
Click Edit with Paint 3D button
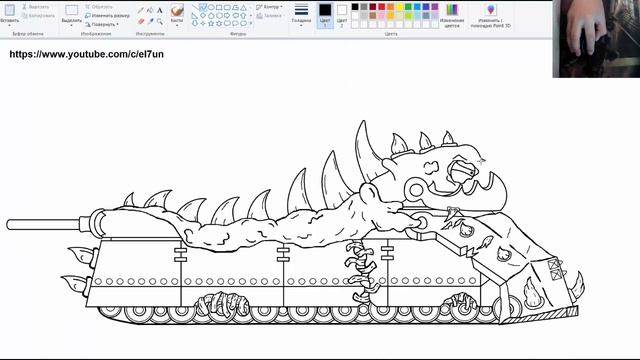pyautogui.click(x=490, y=16)
